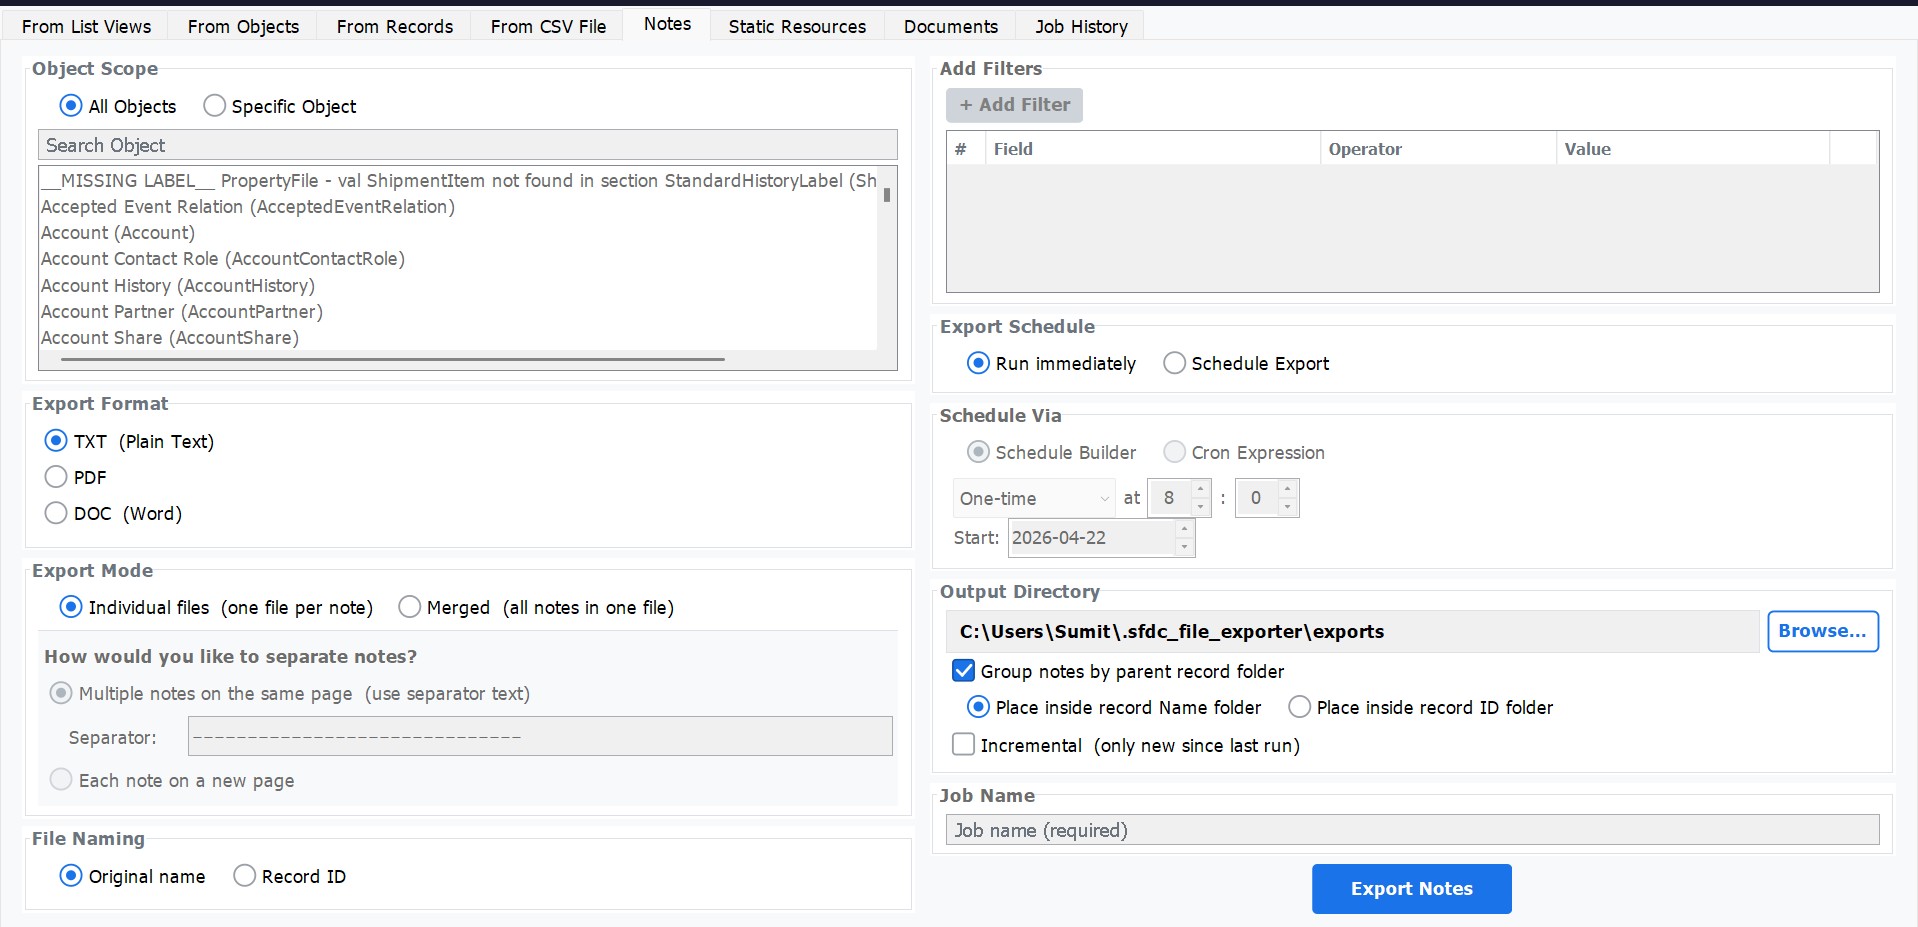Select Record ID file naming

tap(244, 875)
